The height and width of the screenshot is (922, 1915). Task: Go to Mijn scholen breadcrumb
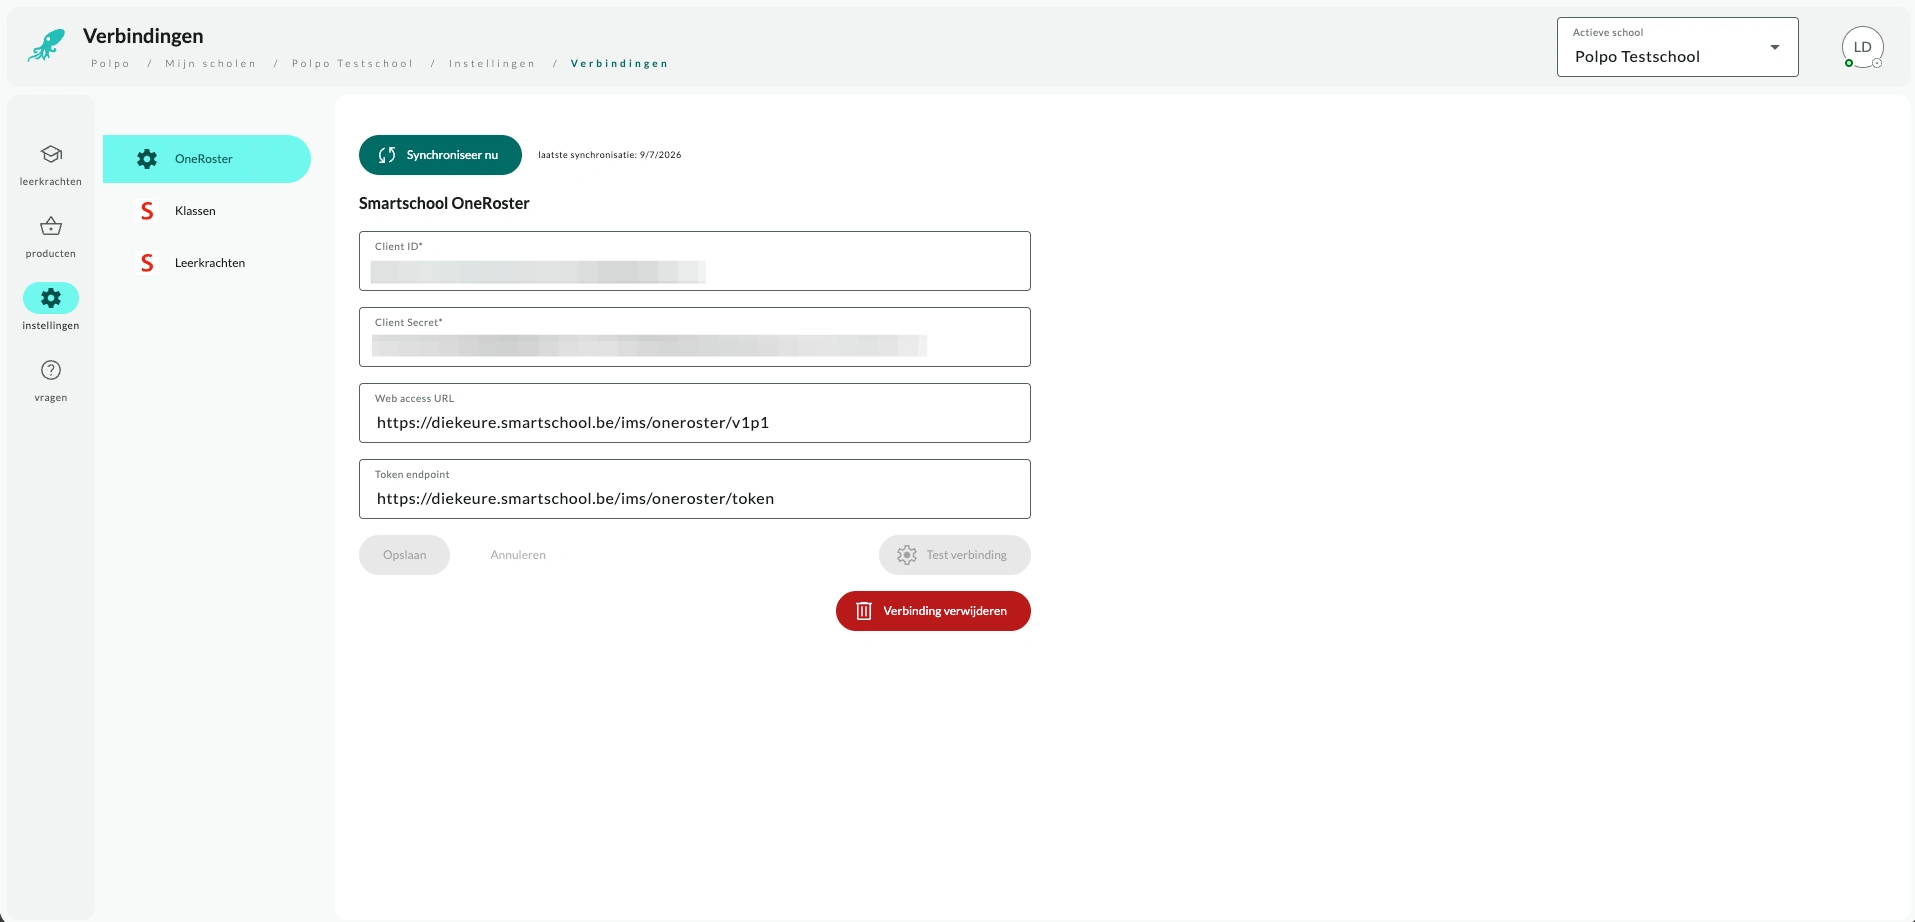tap(210, 64)
